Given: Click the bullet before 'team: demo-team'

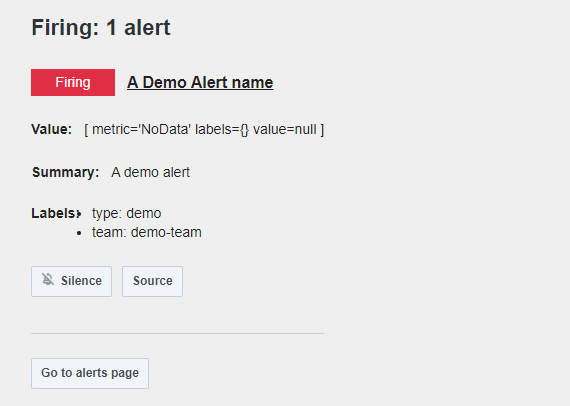Looking at the screenshot, I should point(79,233).
